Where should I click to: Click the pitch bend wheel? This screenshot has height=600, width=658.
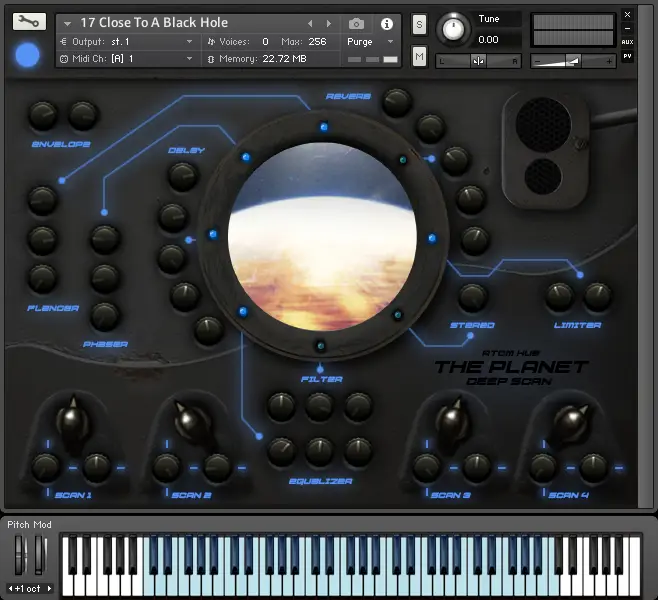pos(20,554)
